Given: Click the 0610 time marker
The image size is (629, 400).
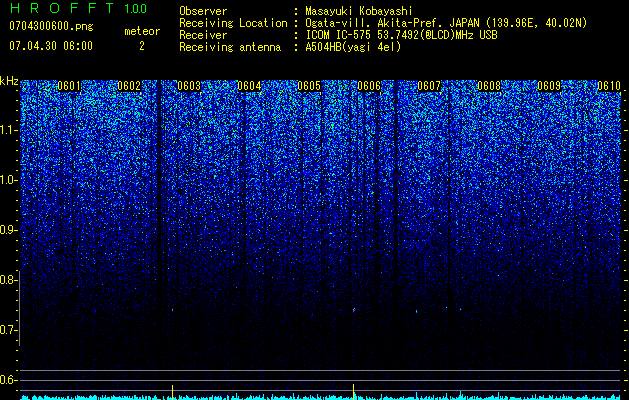Looking at the screenshot, I should tap(609, 86).
